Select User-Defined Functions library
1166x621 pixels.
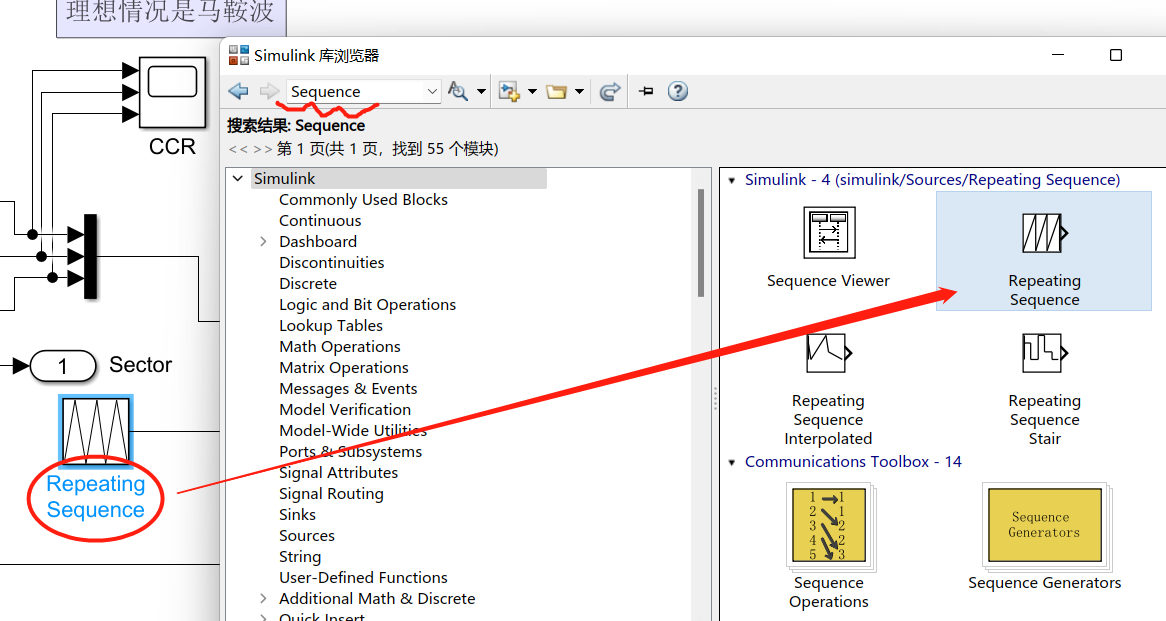pyautogui.click(x=363, y=577)
